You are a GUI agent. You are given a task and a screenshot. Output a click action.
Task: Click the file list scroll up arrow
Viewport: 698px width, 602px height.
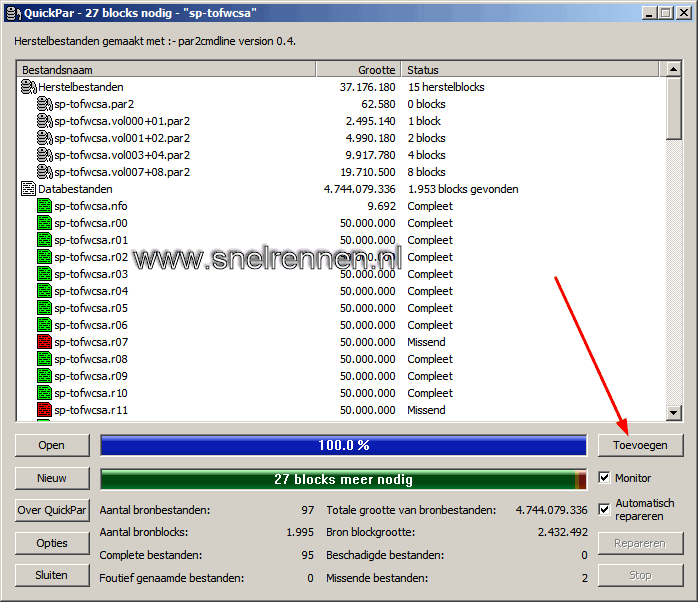coord(674,69)
